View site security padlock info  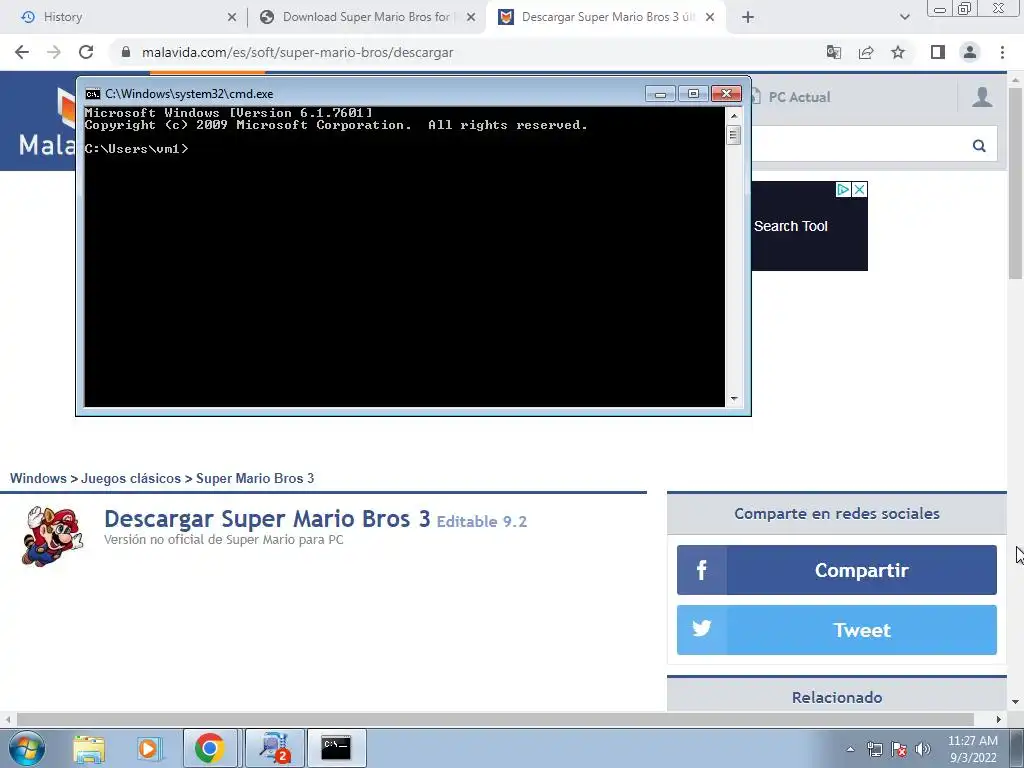point(126,52)
